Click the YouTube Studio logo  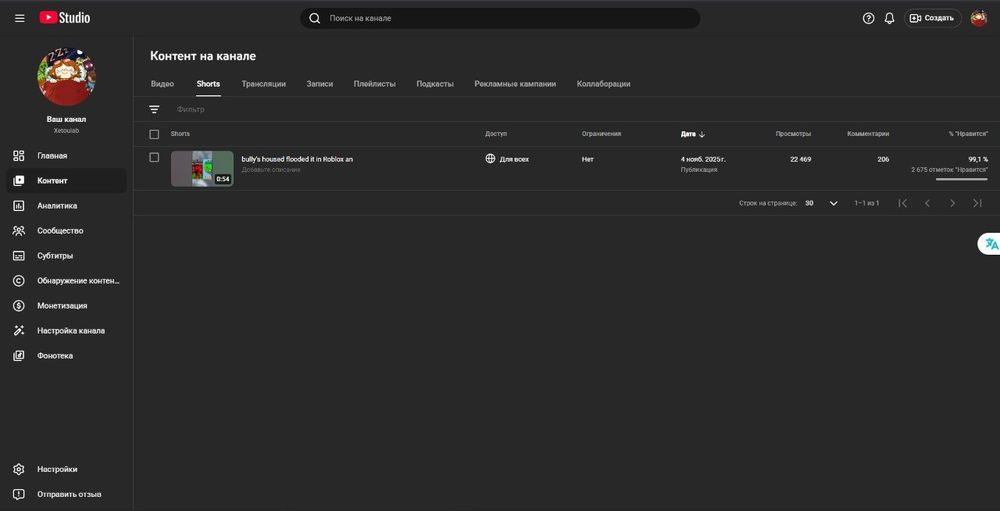64,18
